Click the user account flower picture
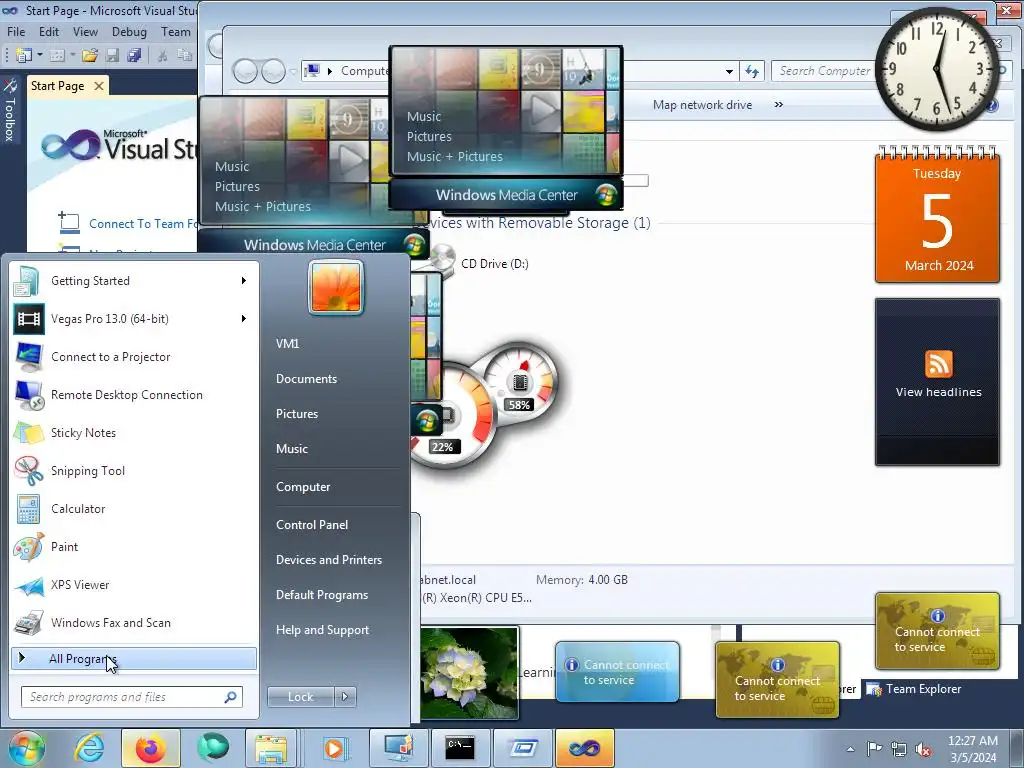This screenshot has height=768, width=1024. click(x=336, y=287)
